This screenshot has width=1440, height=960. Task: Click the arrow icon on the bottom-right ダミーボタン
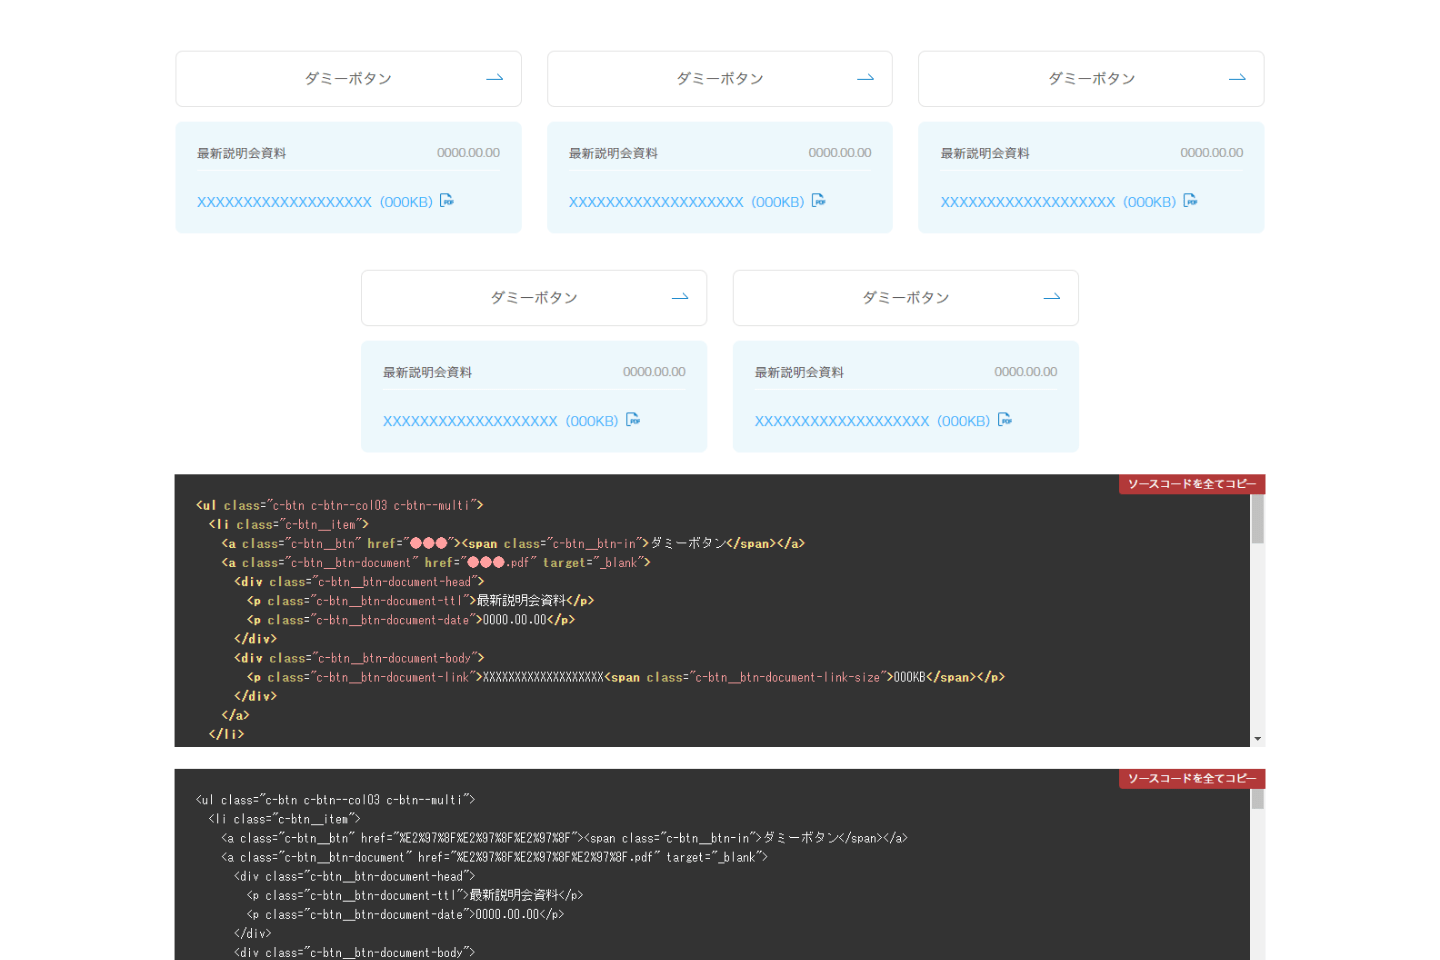1051,297
